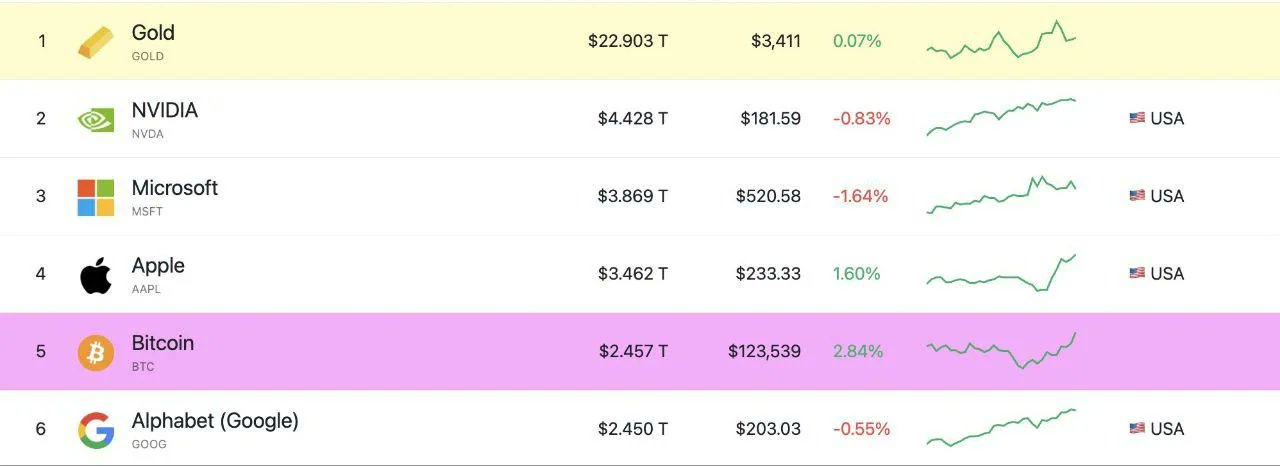
Task: Open the Microsoft name link
Action: coord(175,188)
